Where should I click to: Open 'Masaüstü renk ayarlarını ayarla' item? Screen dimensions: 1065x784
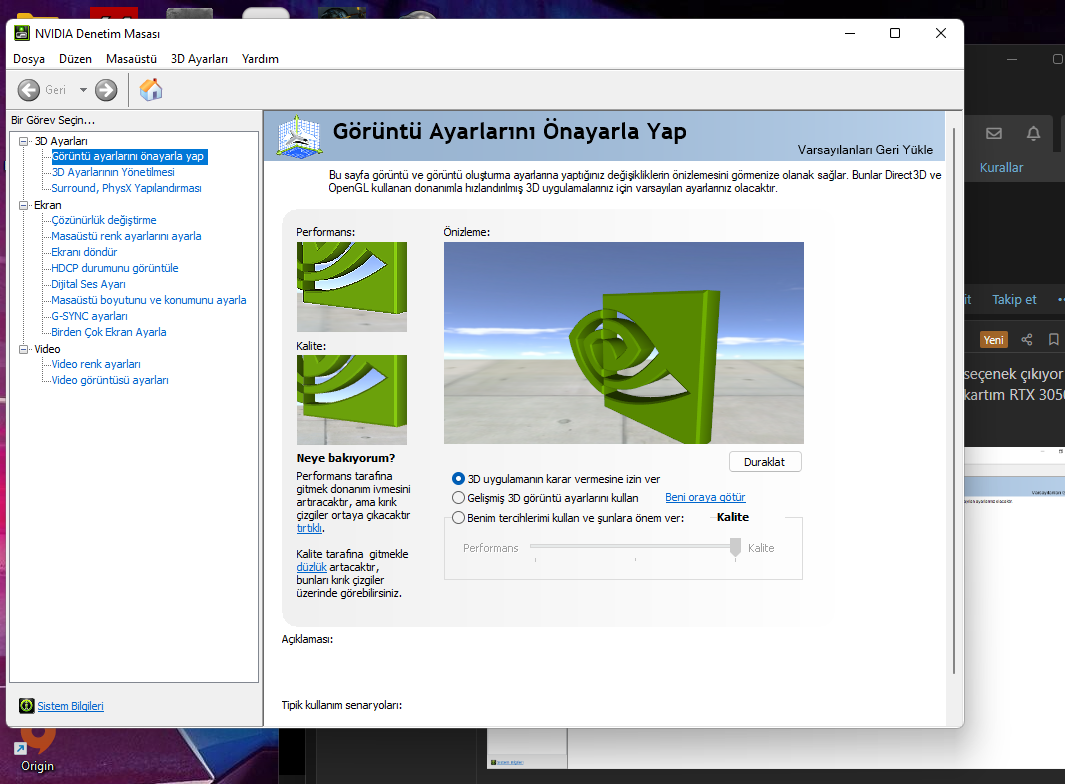point(126,236)
